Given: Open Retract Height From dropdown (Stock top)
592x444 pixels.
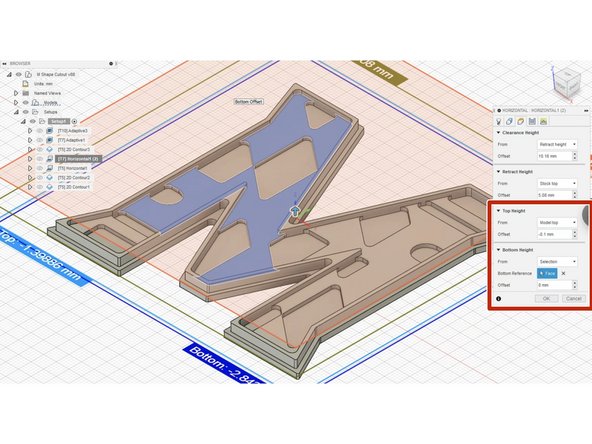Looking at the screenshot, I should (557, 183).
